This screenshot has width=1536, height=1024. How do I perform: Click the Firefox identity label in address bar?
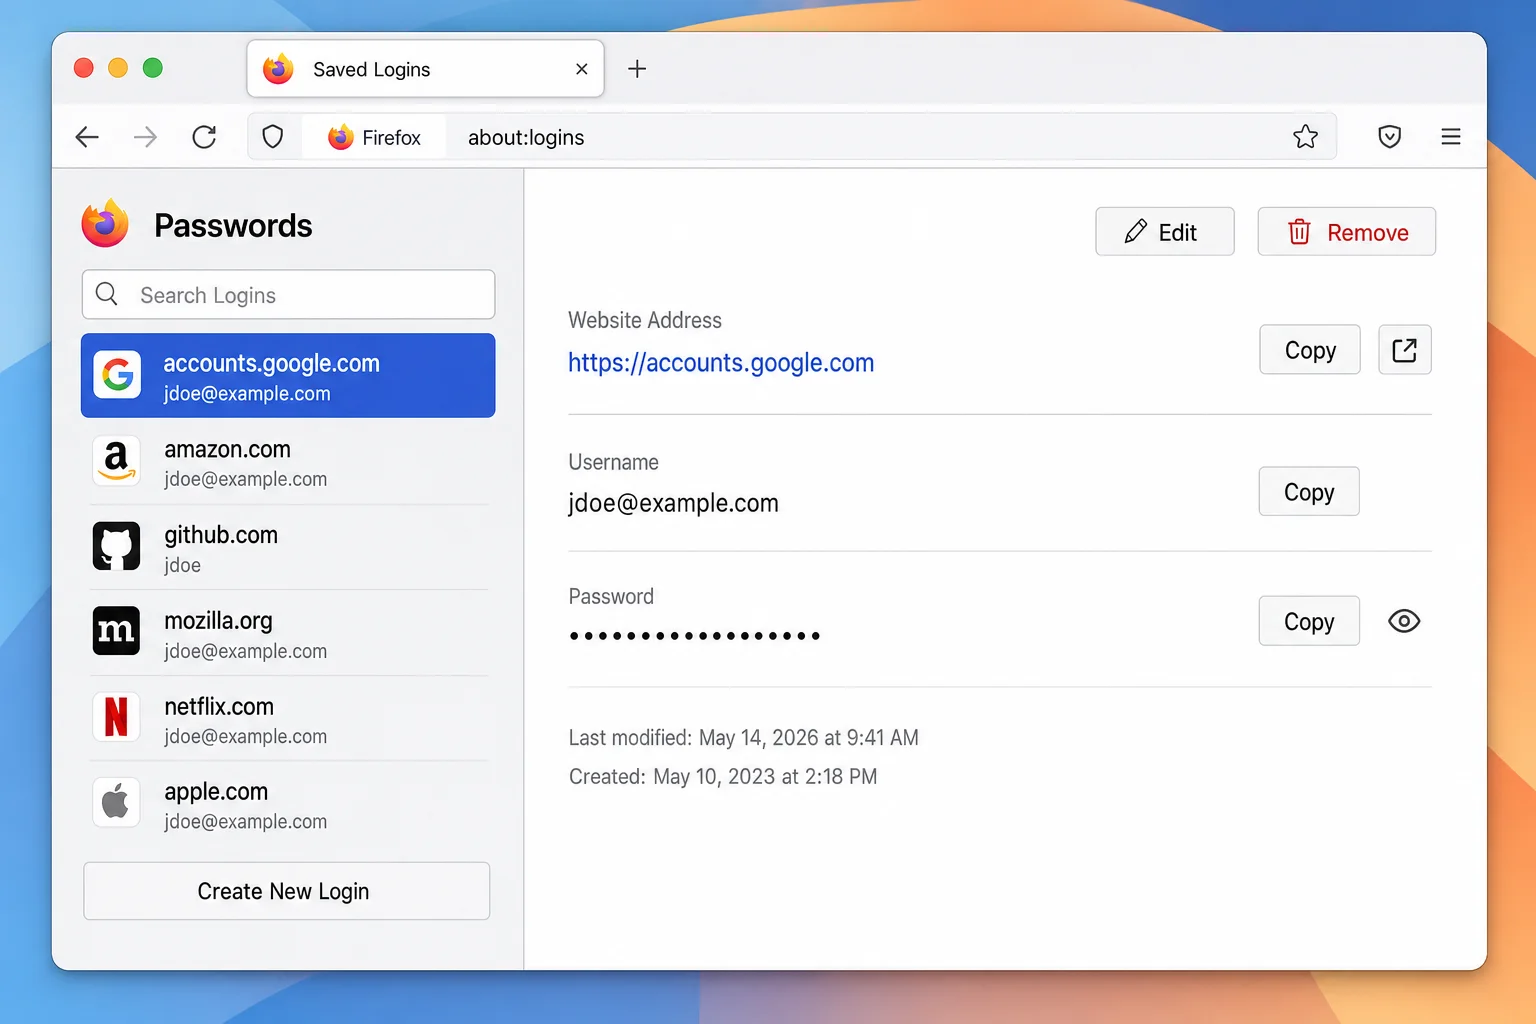tap(375, 137)
